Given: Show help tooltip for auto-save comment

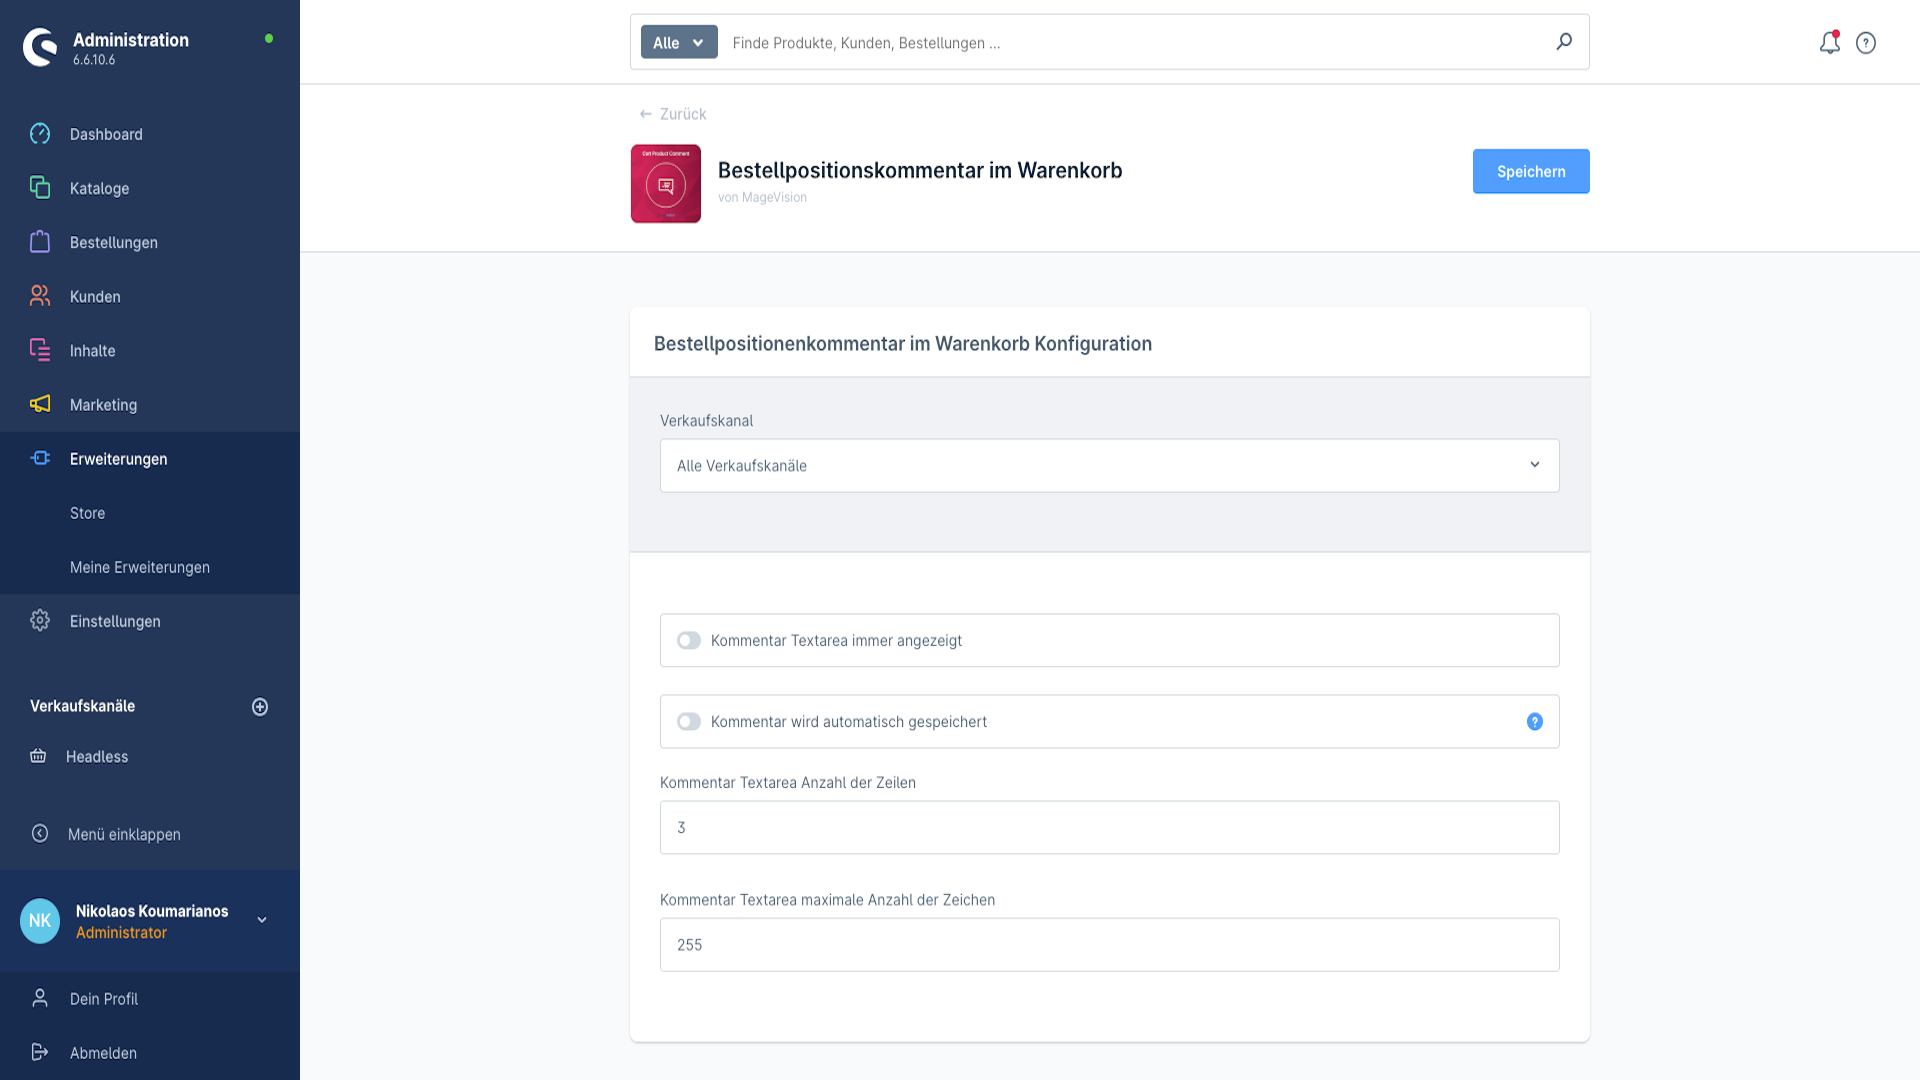Looking at the screenshot, I should pyautogui.click(x=1535, y=722).
